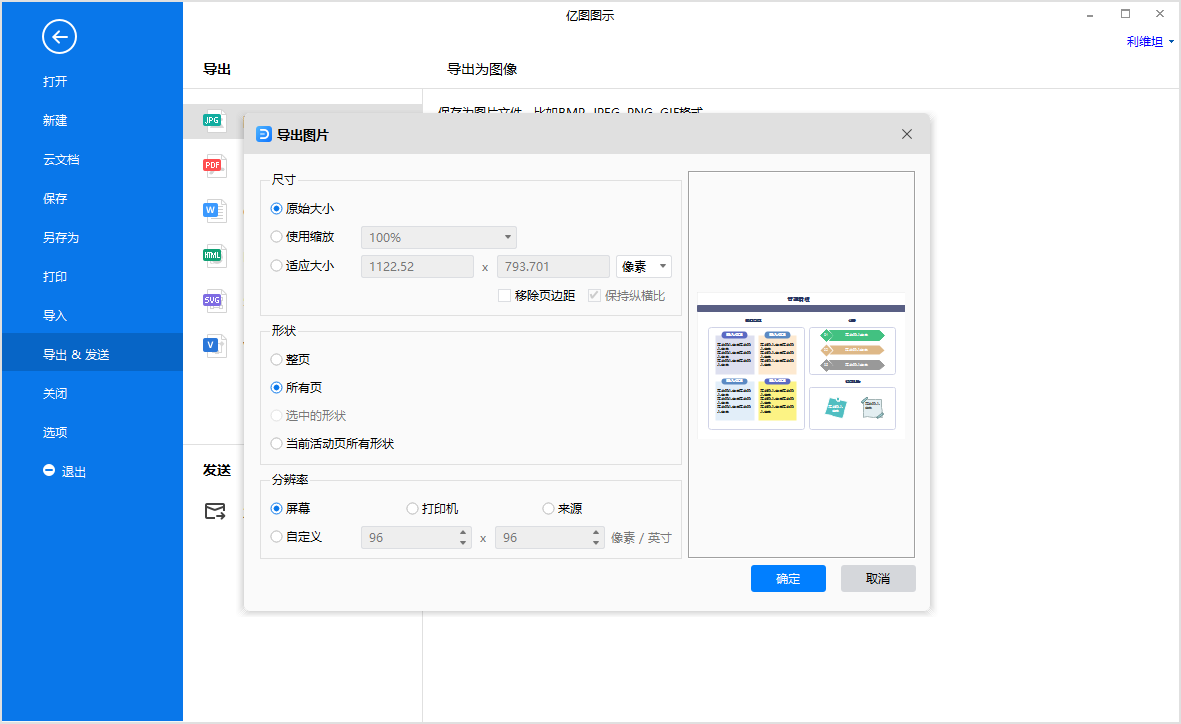
Task: Open the 利维坦 user account dropdown
Action: [x=1150, y=41]
